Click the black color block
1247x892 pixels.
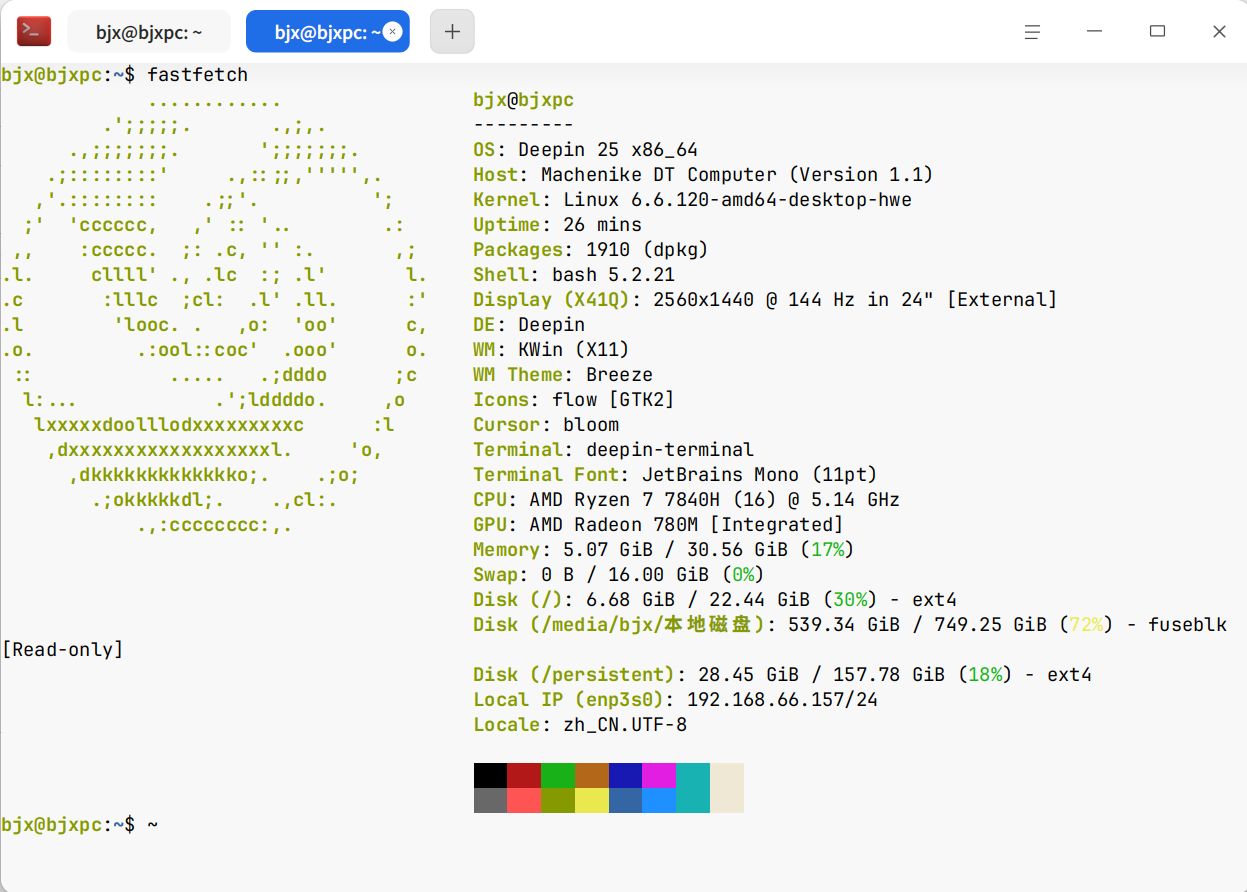point(490,775)
